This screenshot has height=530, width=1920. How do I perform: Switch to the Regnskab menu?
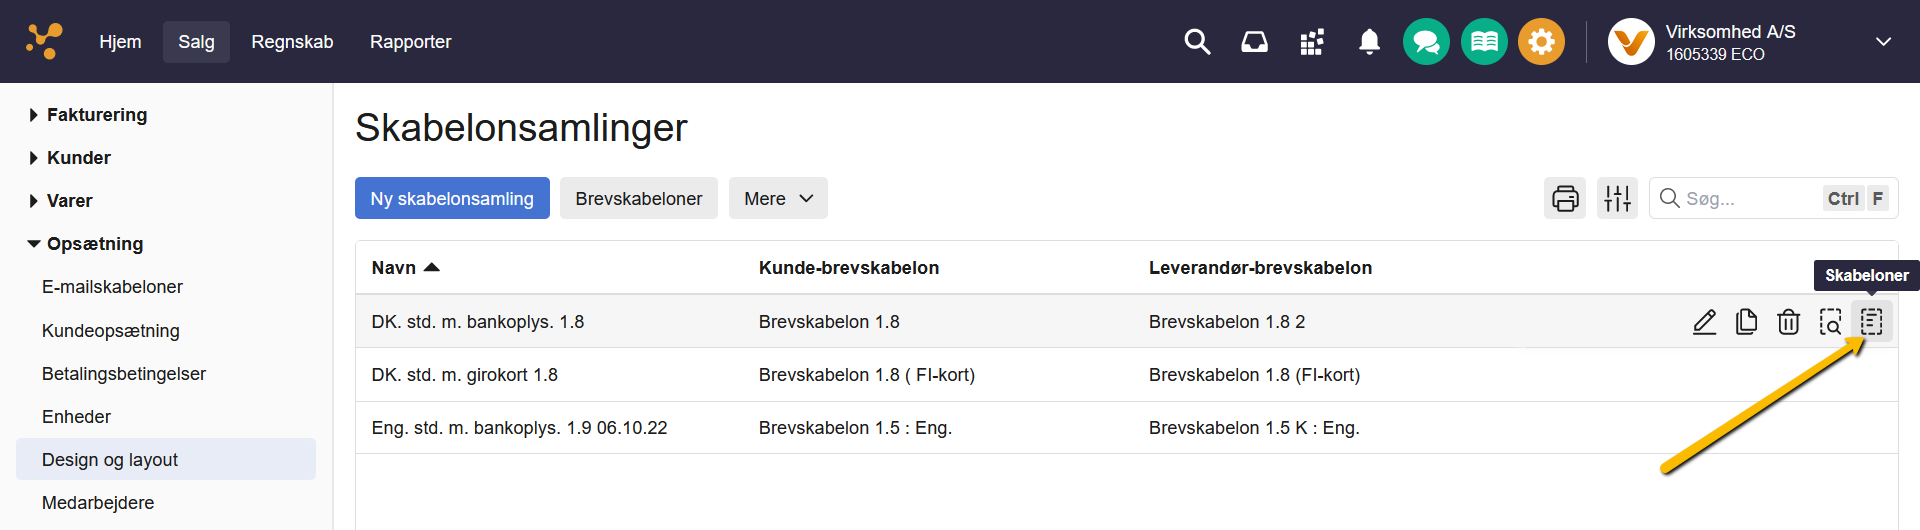[x=292, y=42]
